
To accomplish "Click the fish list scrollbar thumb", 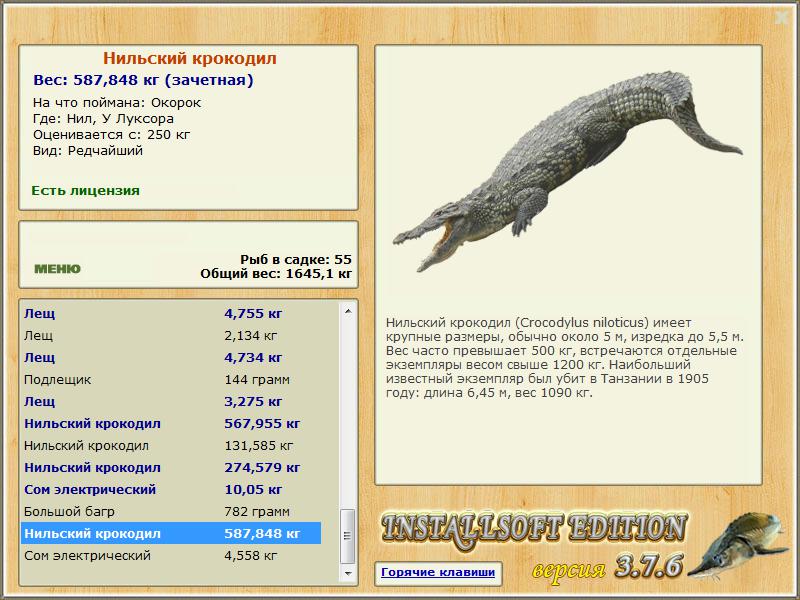I will [348, 536].
